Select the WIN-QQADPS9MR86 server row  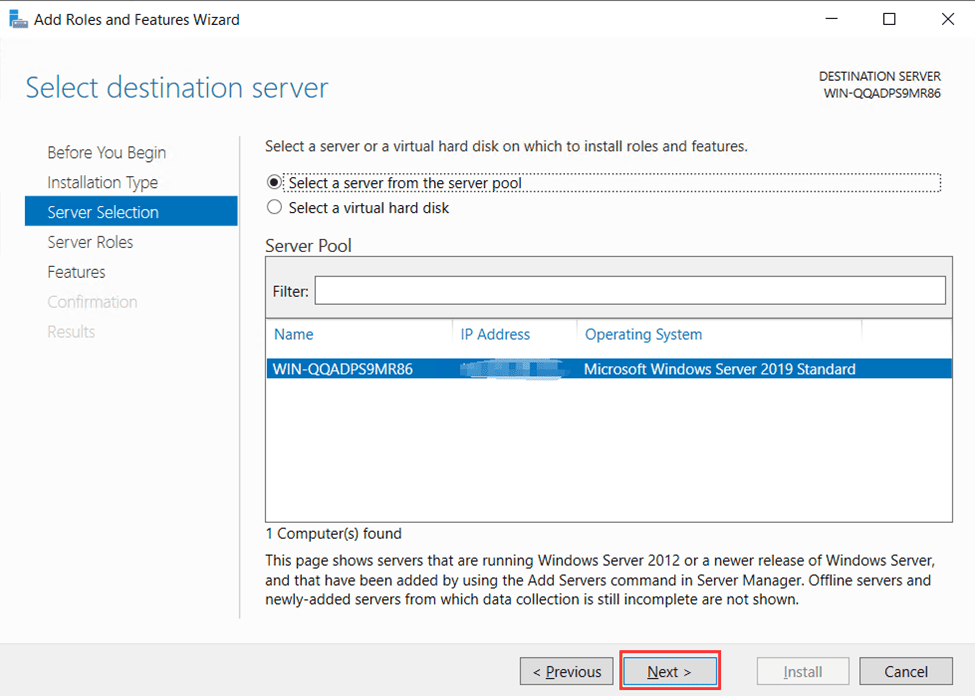pos(500,368)
